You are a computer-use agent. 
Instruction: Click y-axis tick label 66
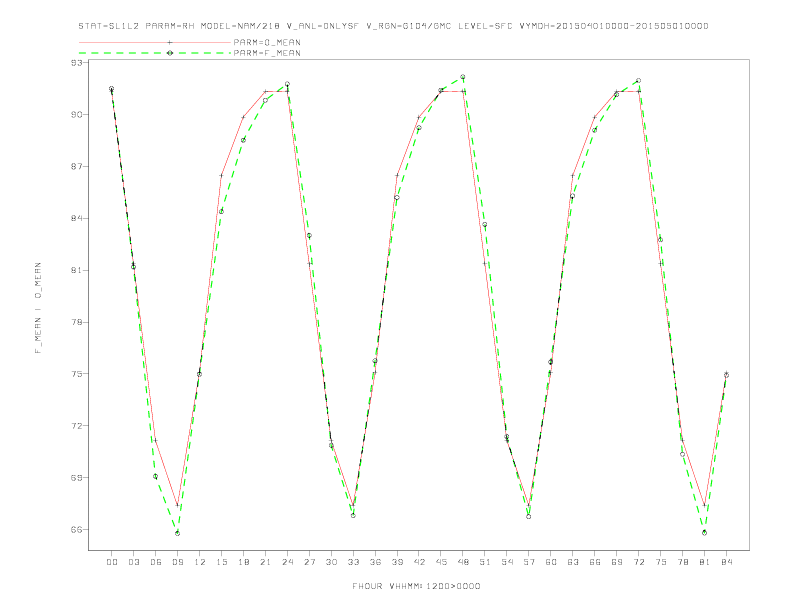tap(77, 530)
